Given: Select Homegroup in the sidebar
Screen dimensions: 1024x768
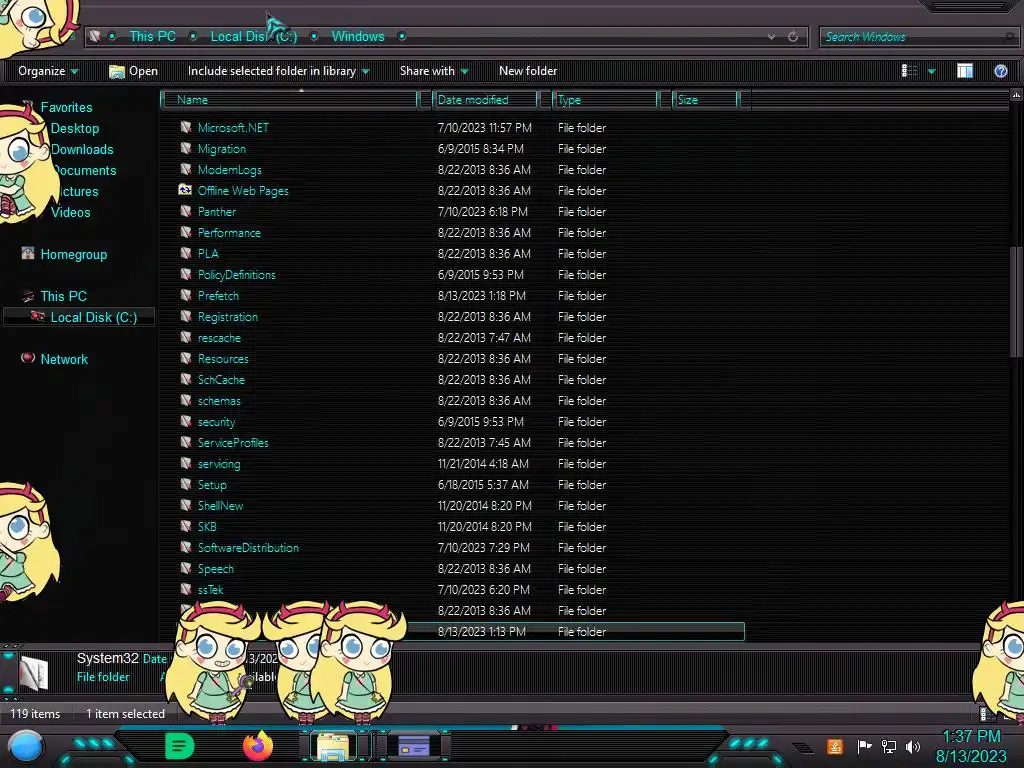Looking at the screenshot, I should 73,255.
